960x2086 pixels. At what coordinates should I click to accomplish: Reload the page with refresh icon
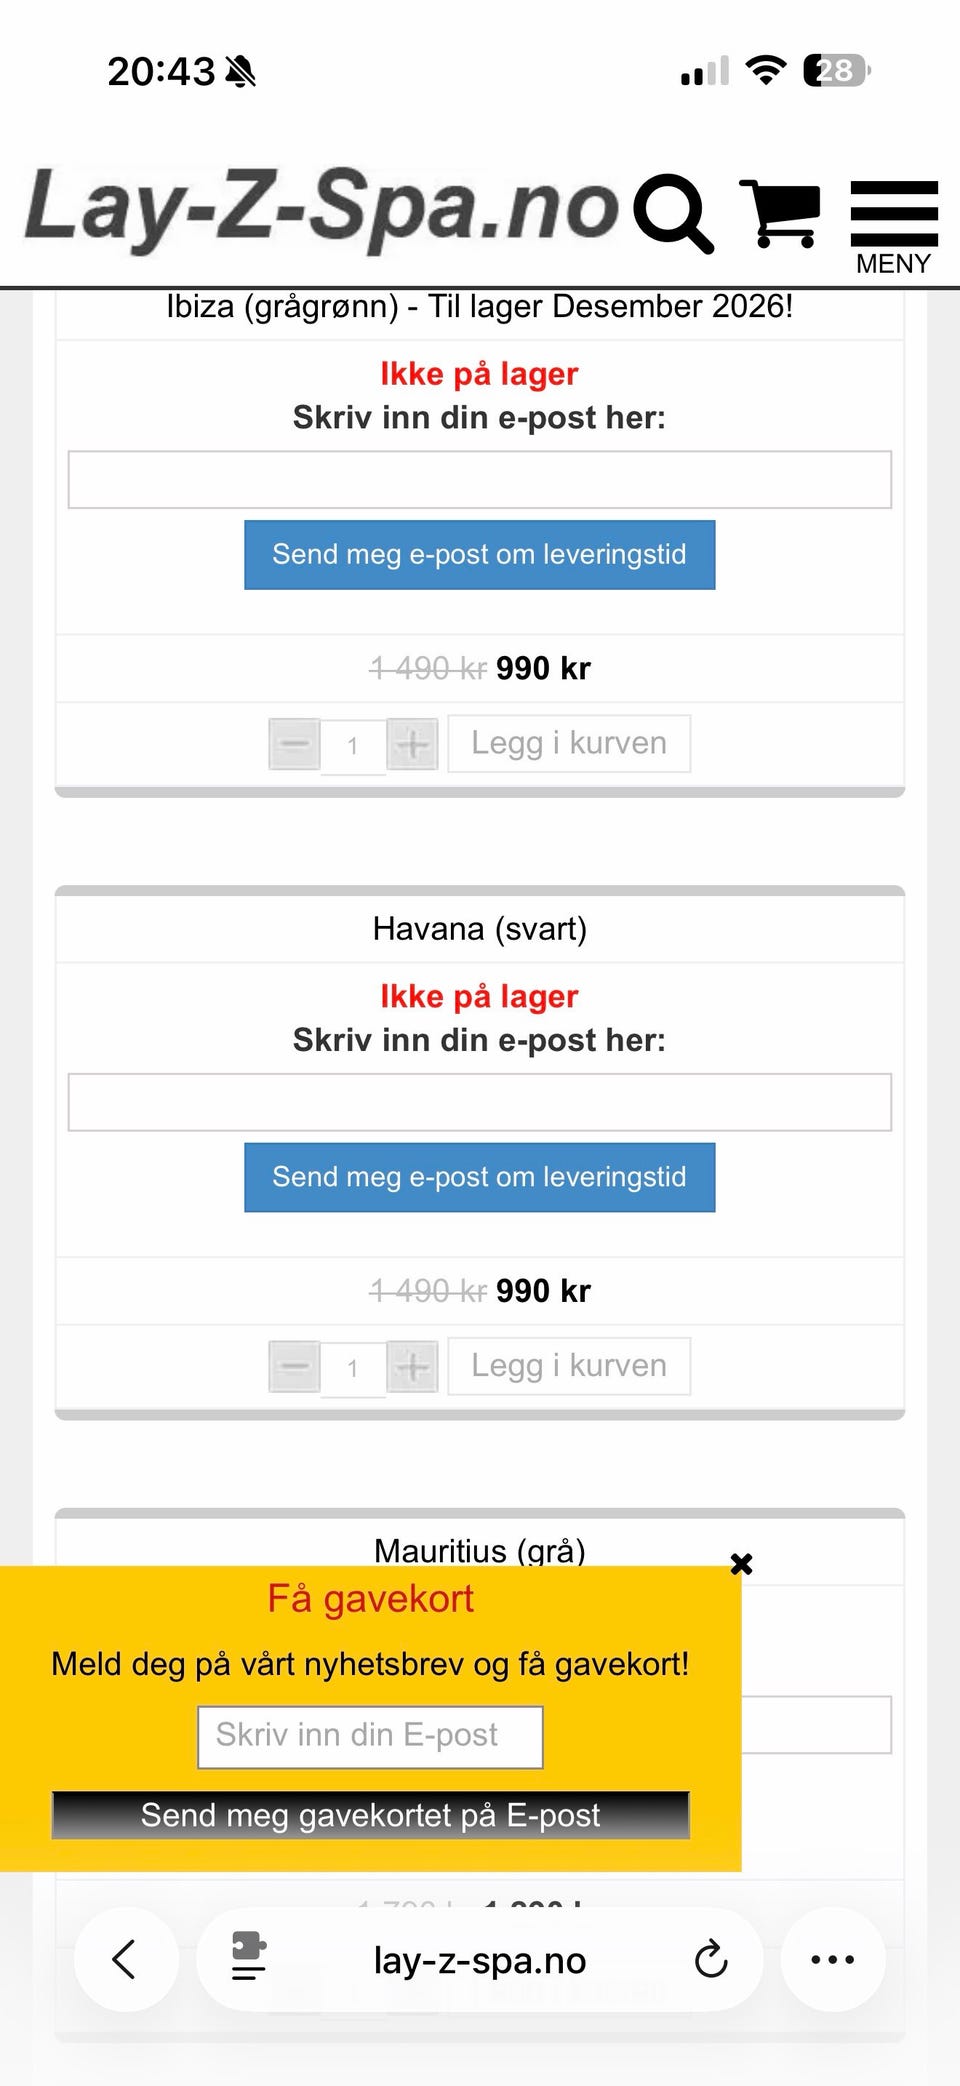pyautogui.click(x=710, y=1959)
